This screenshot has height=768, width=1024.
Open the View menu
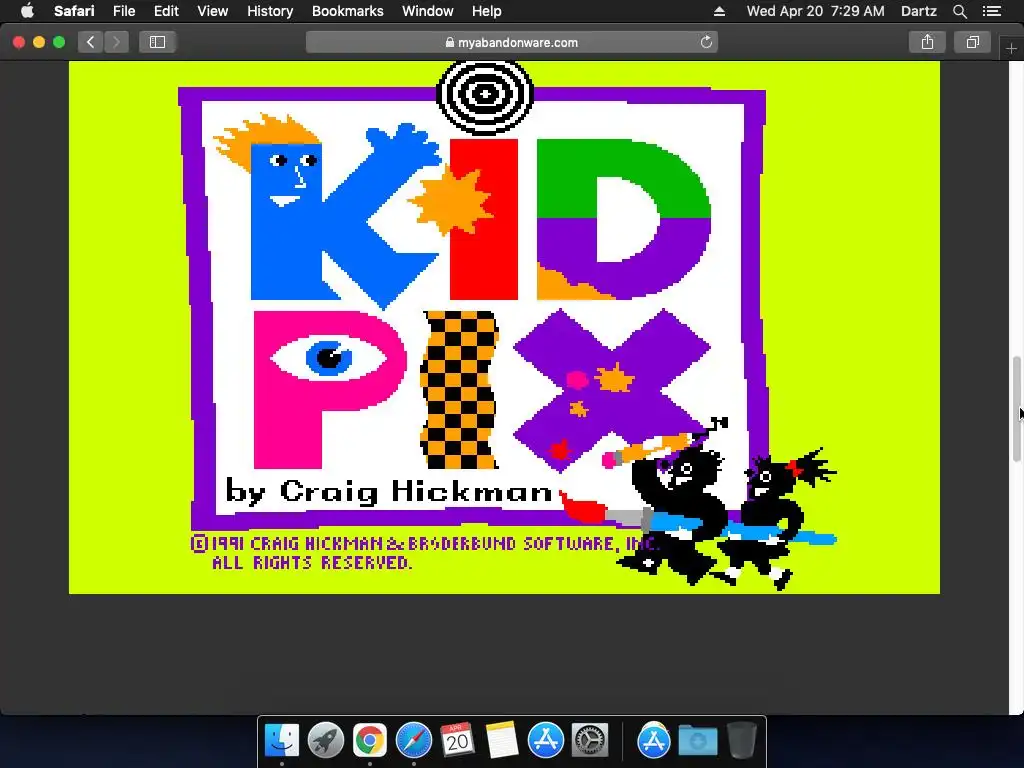212,11
